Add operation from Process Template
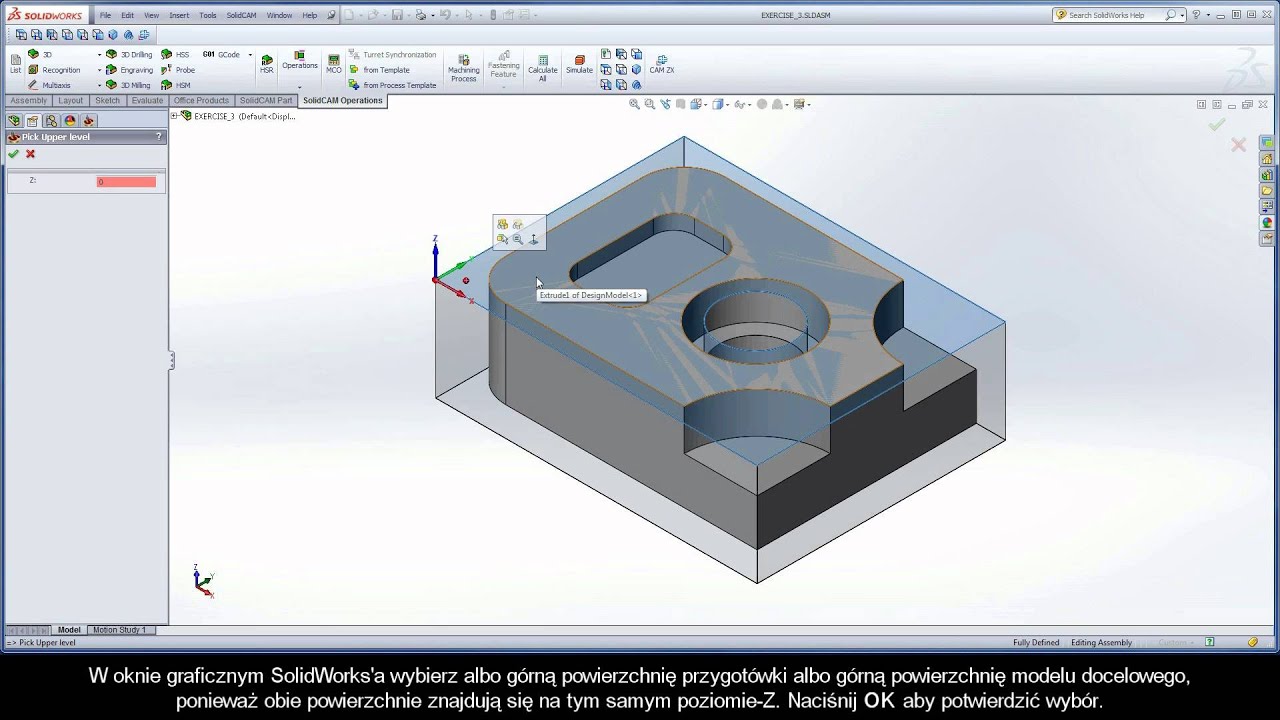Image resolution: width=1280 pixels, height=720 pixels. tap(392, 85)
